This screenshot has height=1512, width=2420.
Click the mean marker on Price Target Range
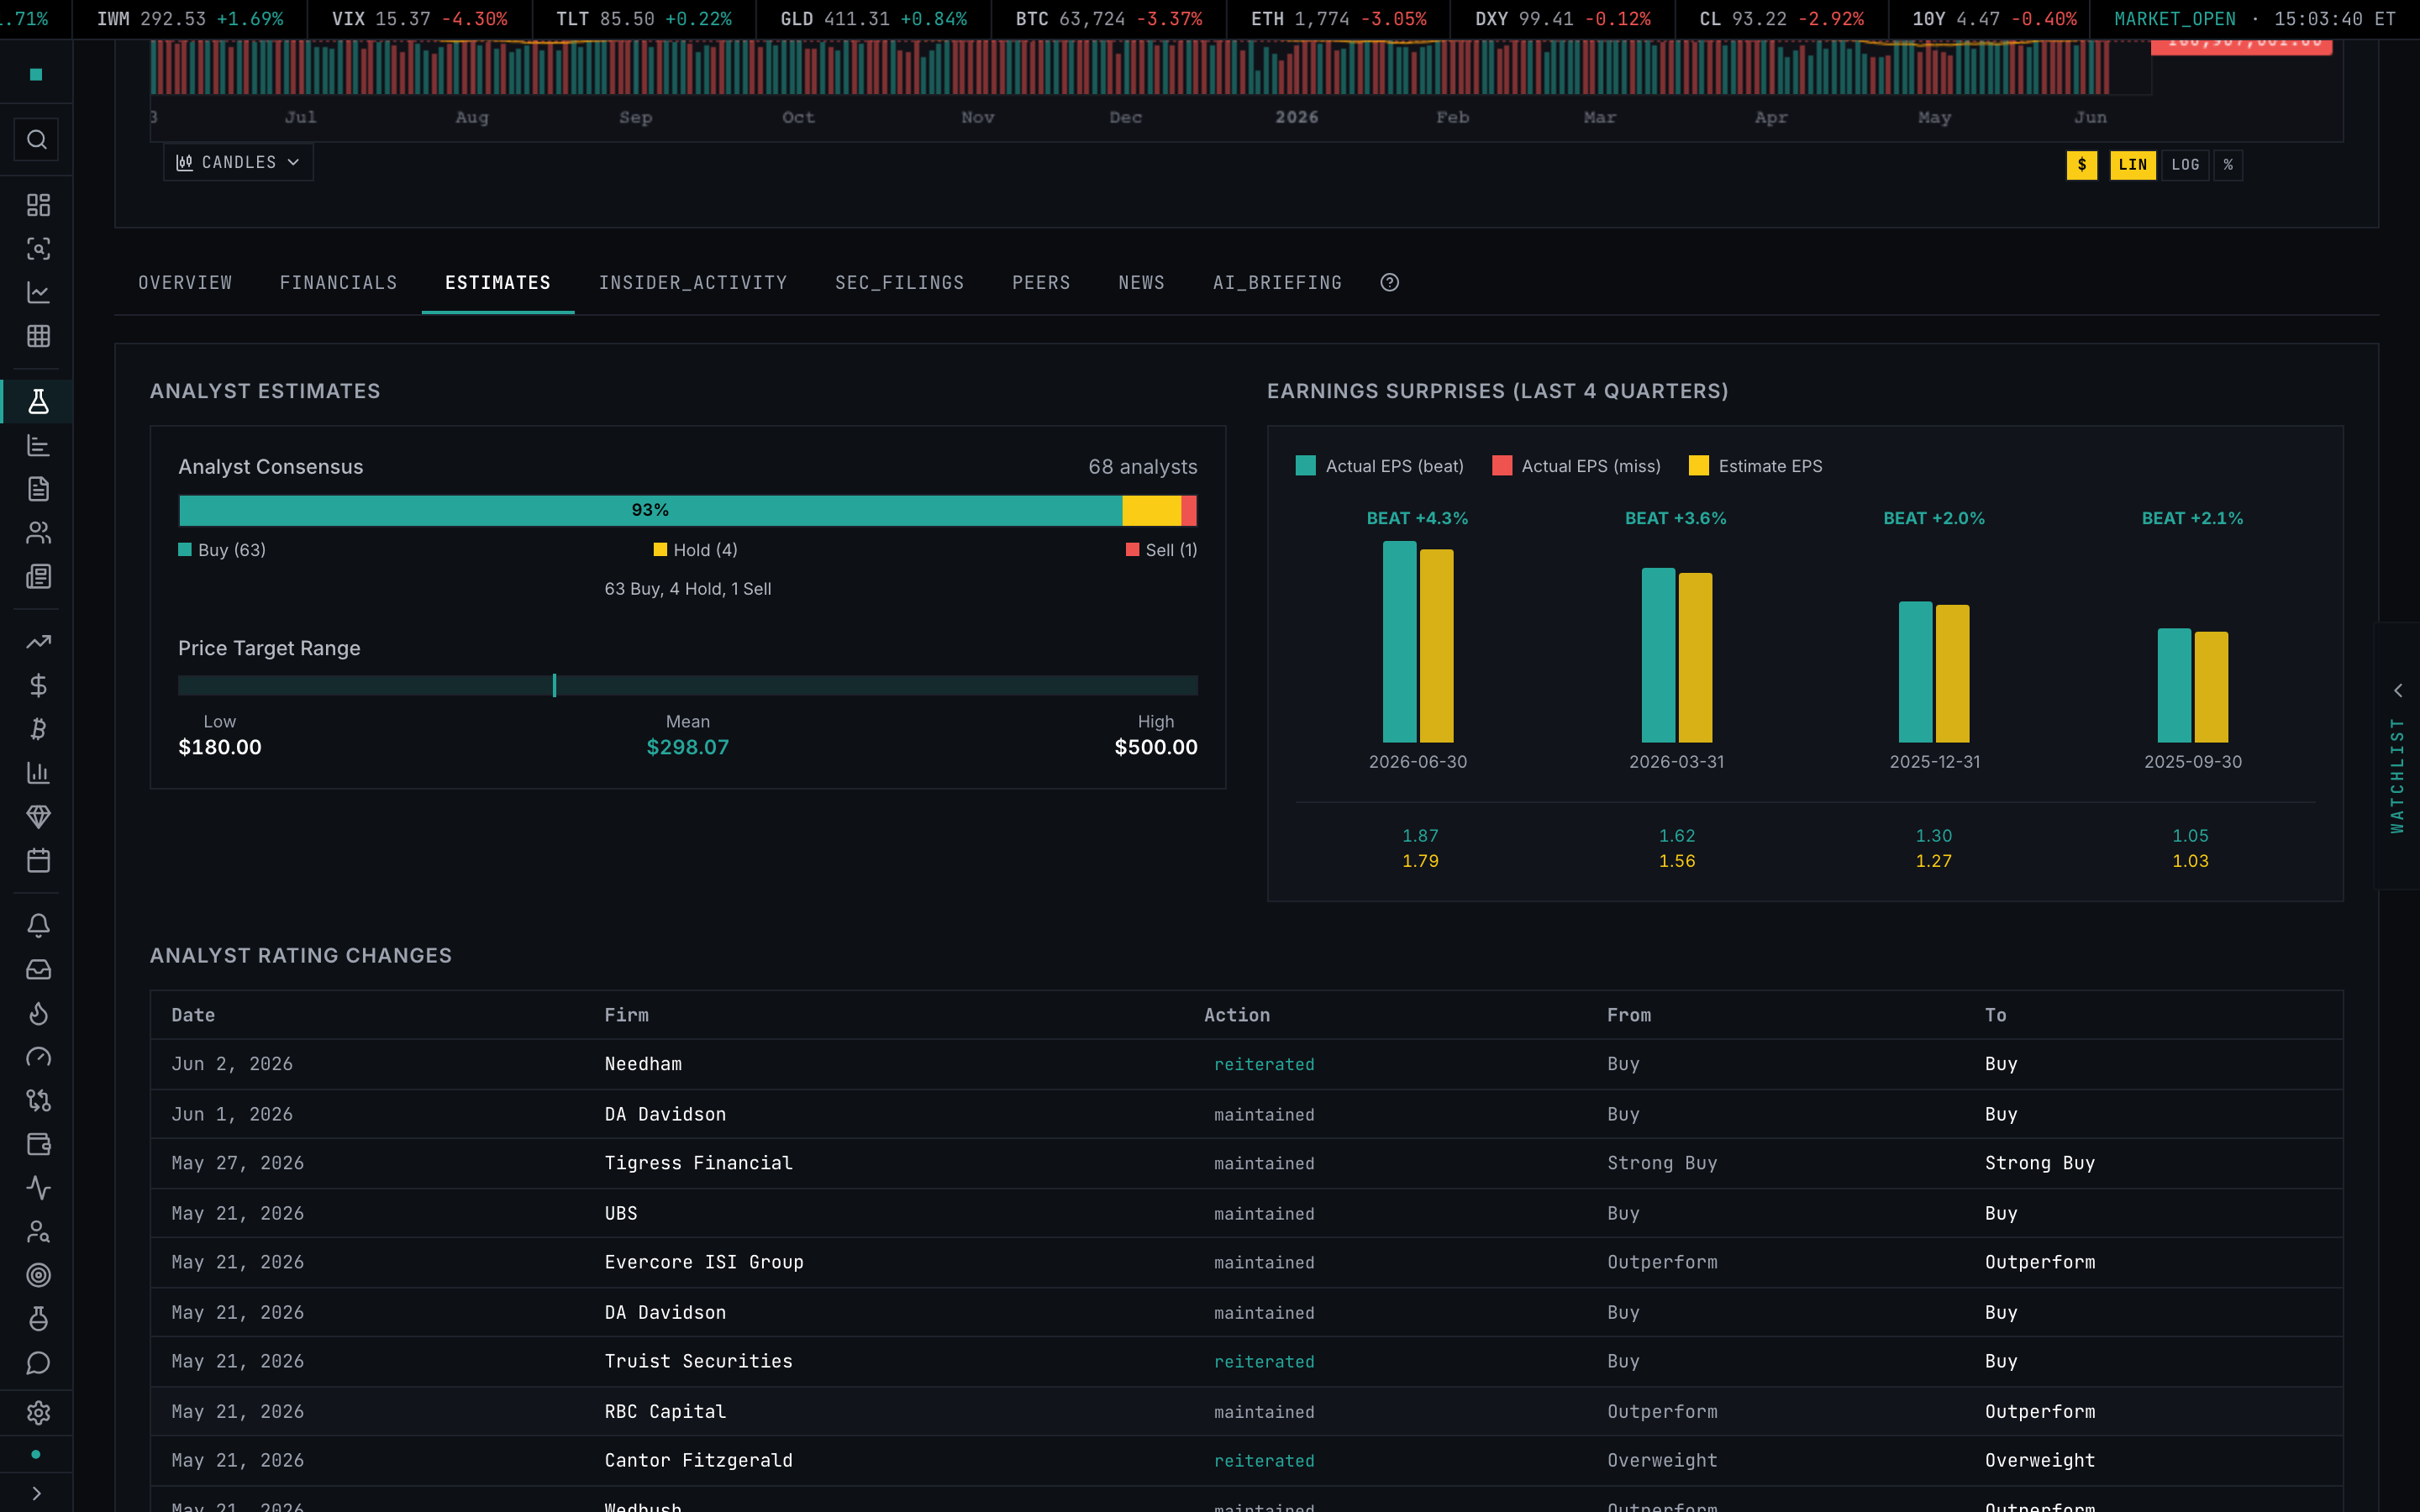[x=554, y=685]
